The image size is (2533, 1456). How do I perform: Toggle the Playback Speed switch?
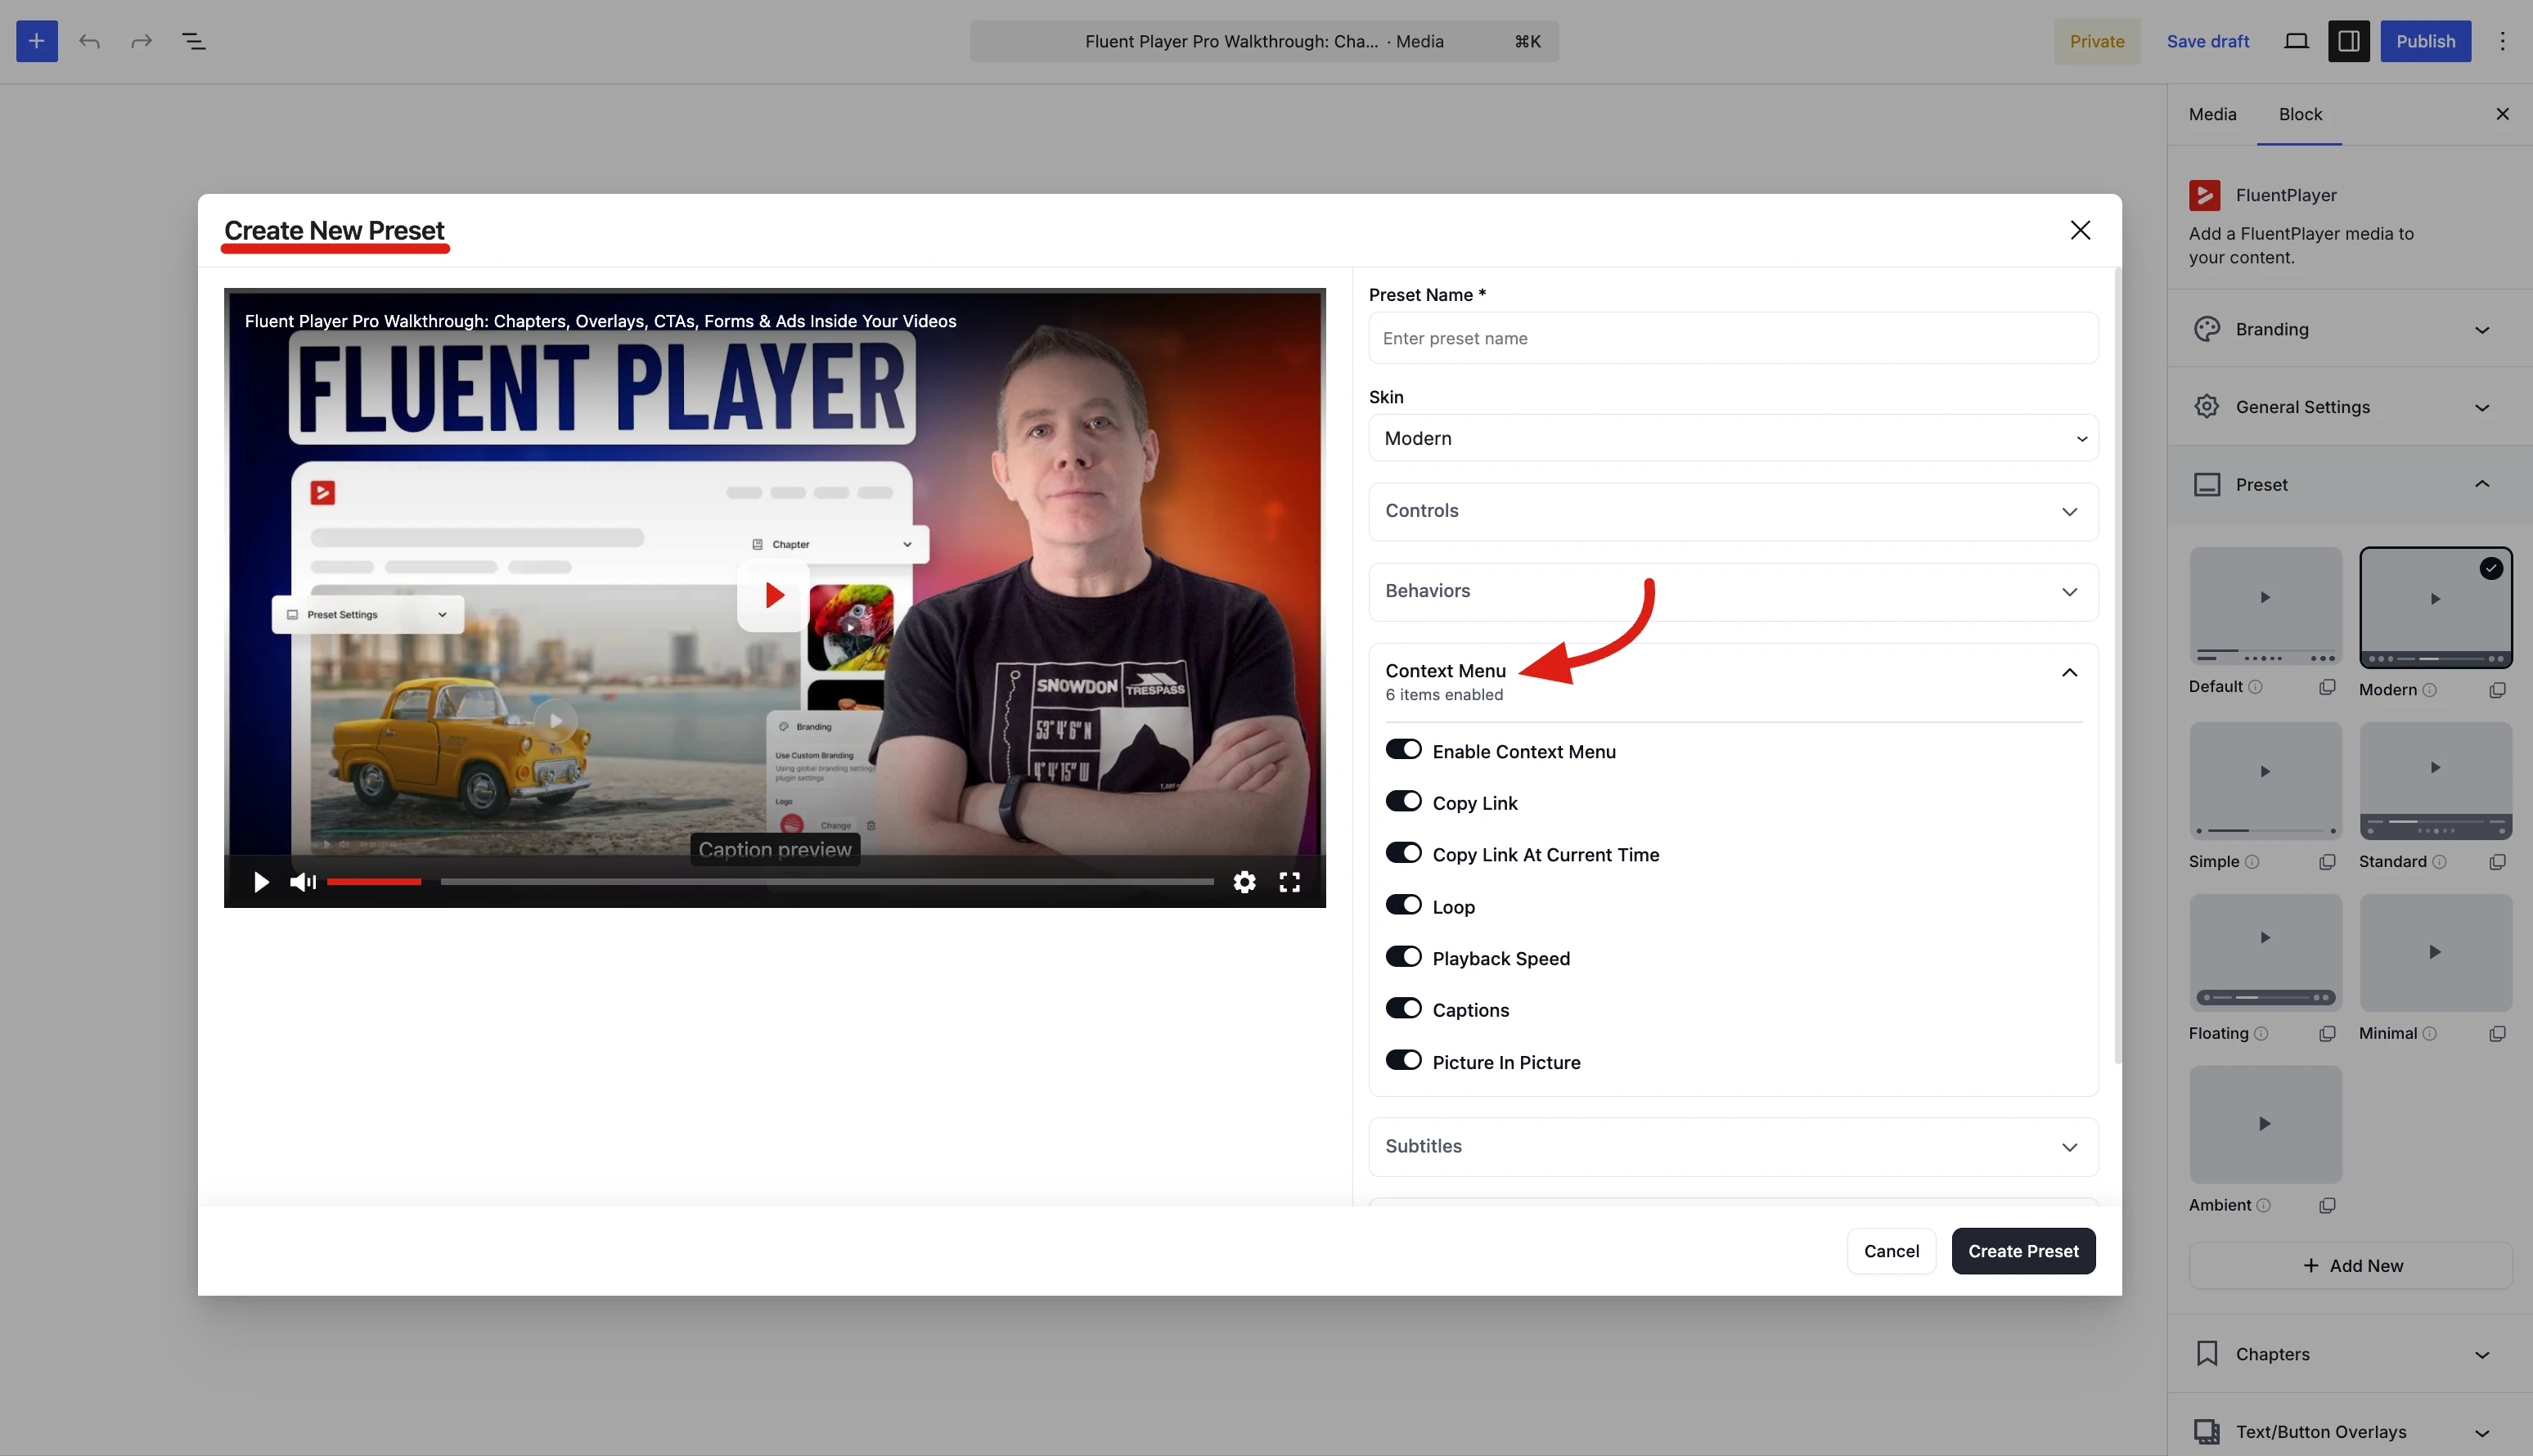click(x=1403, y=957)
